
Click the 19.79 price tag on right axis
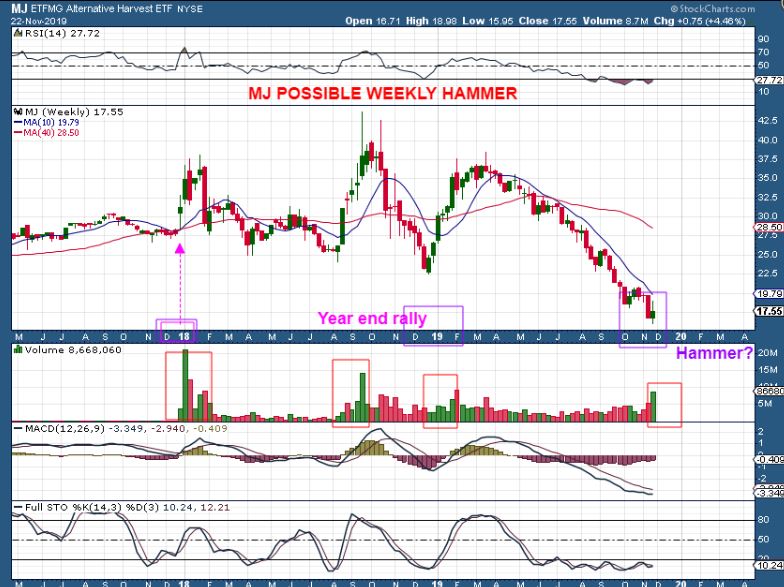pos(769,294)
